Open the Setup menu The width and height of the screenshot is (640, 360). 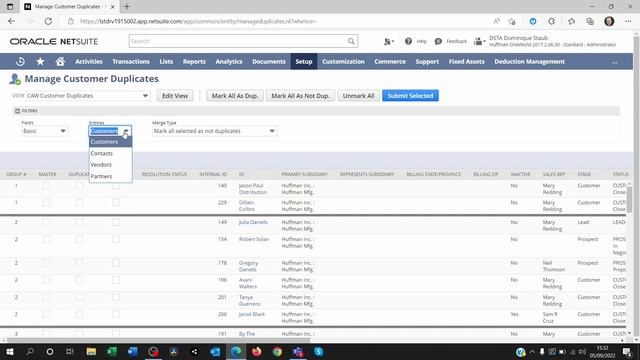304,62
